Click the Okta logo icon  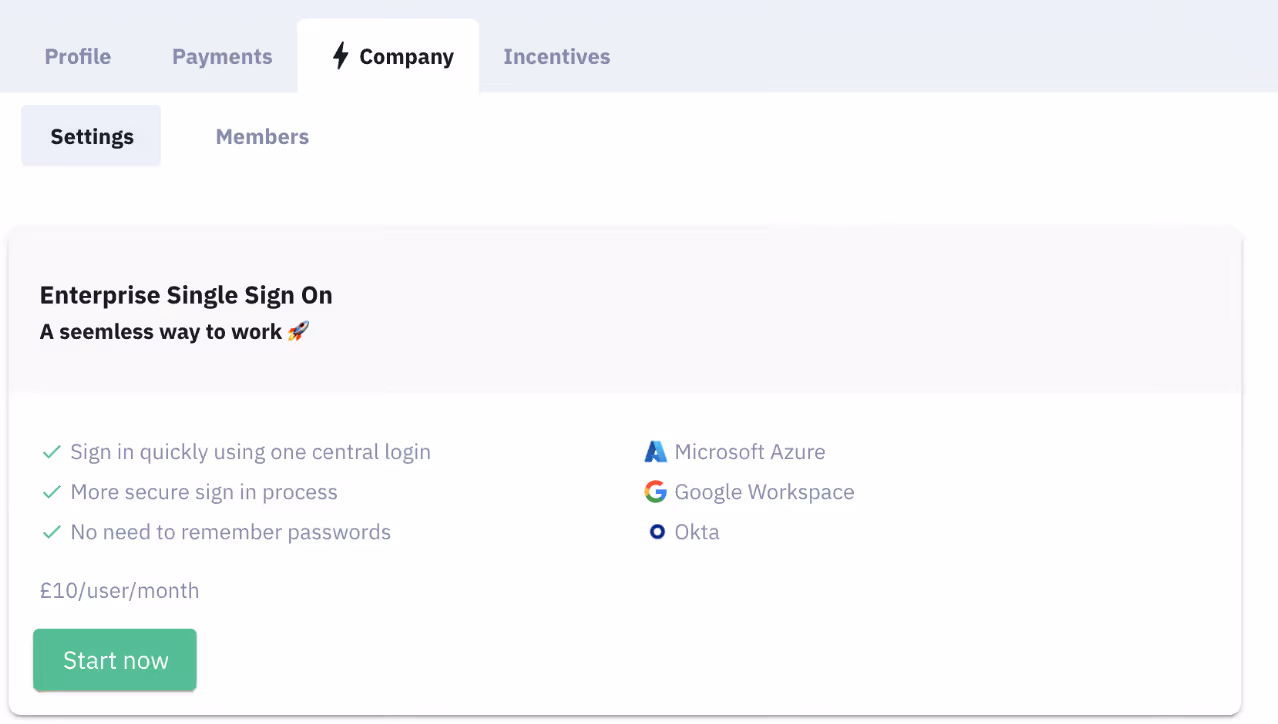pos(656,531)
